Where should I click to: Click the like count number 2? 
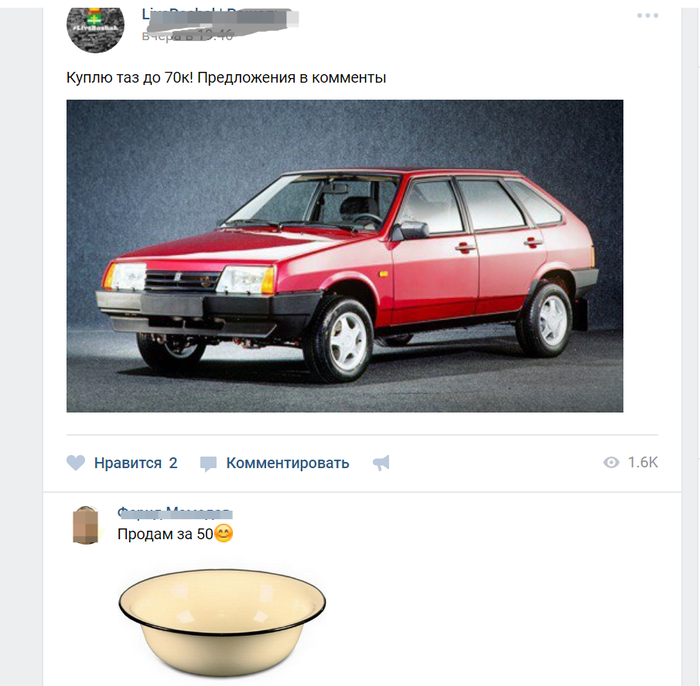173,463
